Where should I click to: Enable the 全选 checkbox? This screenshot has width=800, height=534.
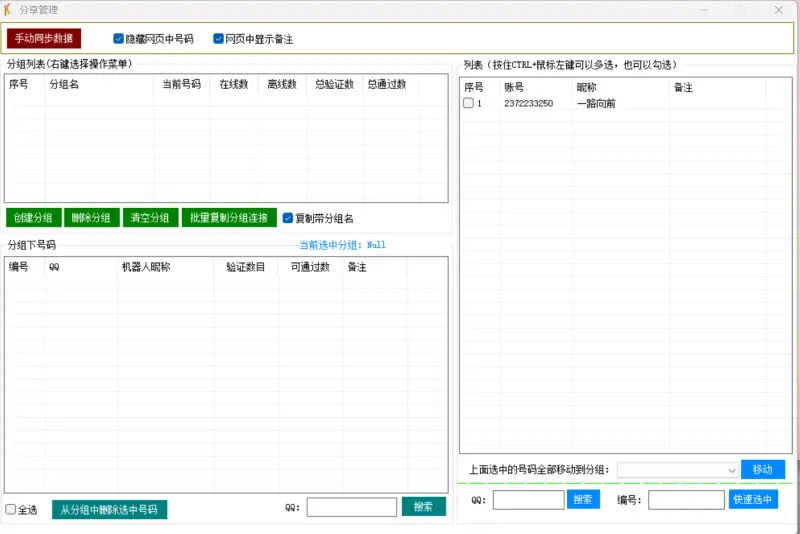pyautogui.click(x=11, y=510)
